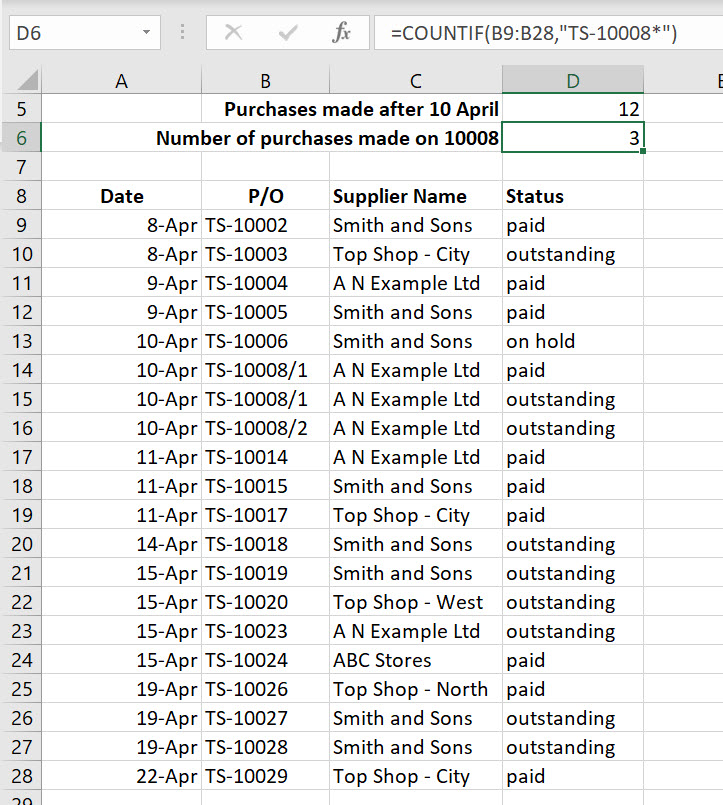
Task: Click the 14-Apr date cell
Action: coord(121,544)
